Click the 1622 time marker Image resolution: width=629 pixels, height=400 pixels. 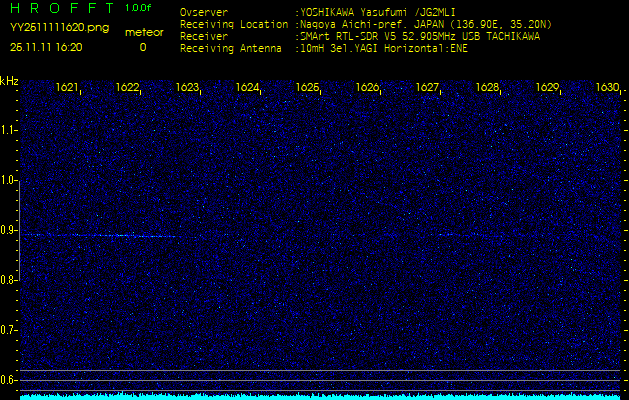(128, 88)
